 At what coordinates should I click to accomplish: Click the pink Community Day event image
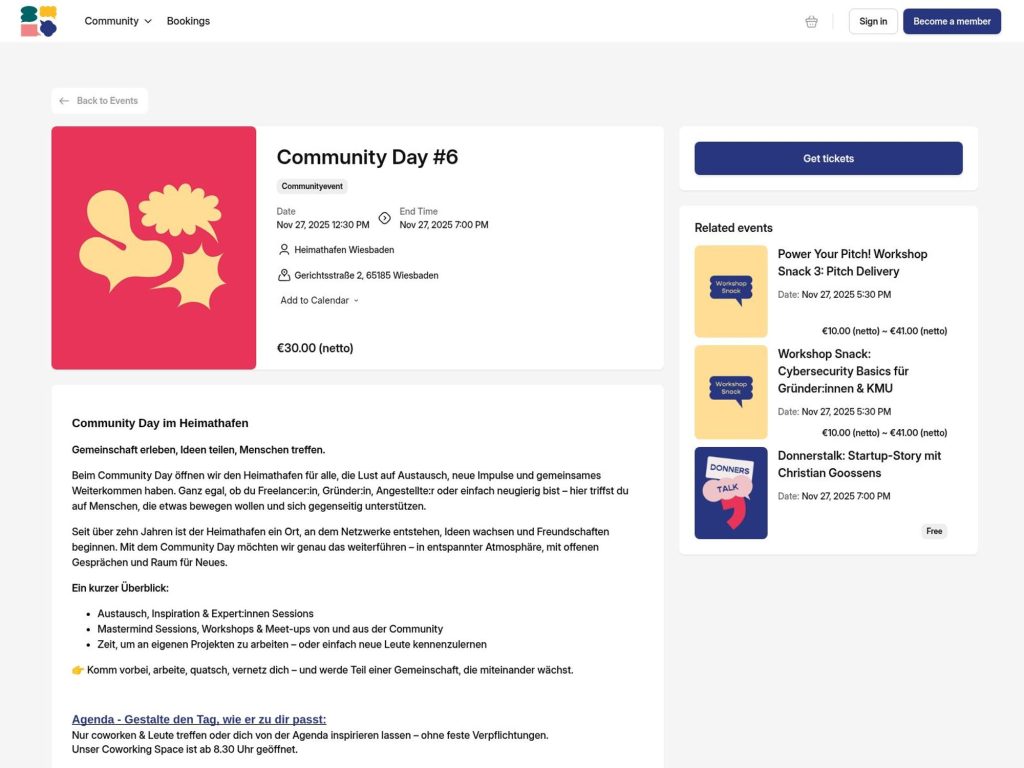pos(154,246)
